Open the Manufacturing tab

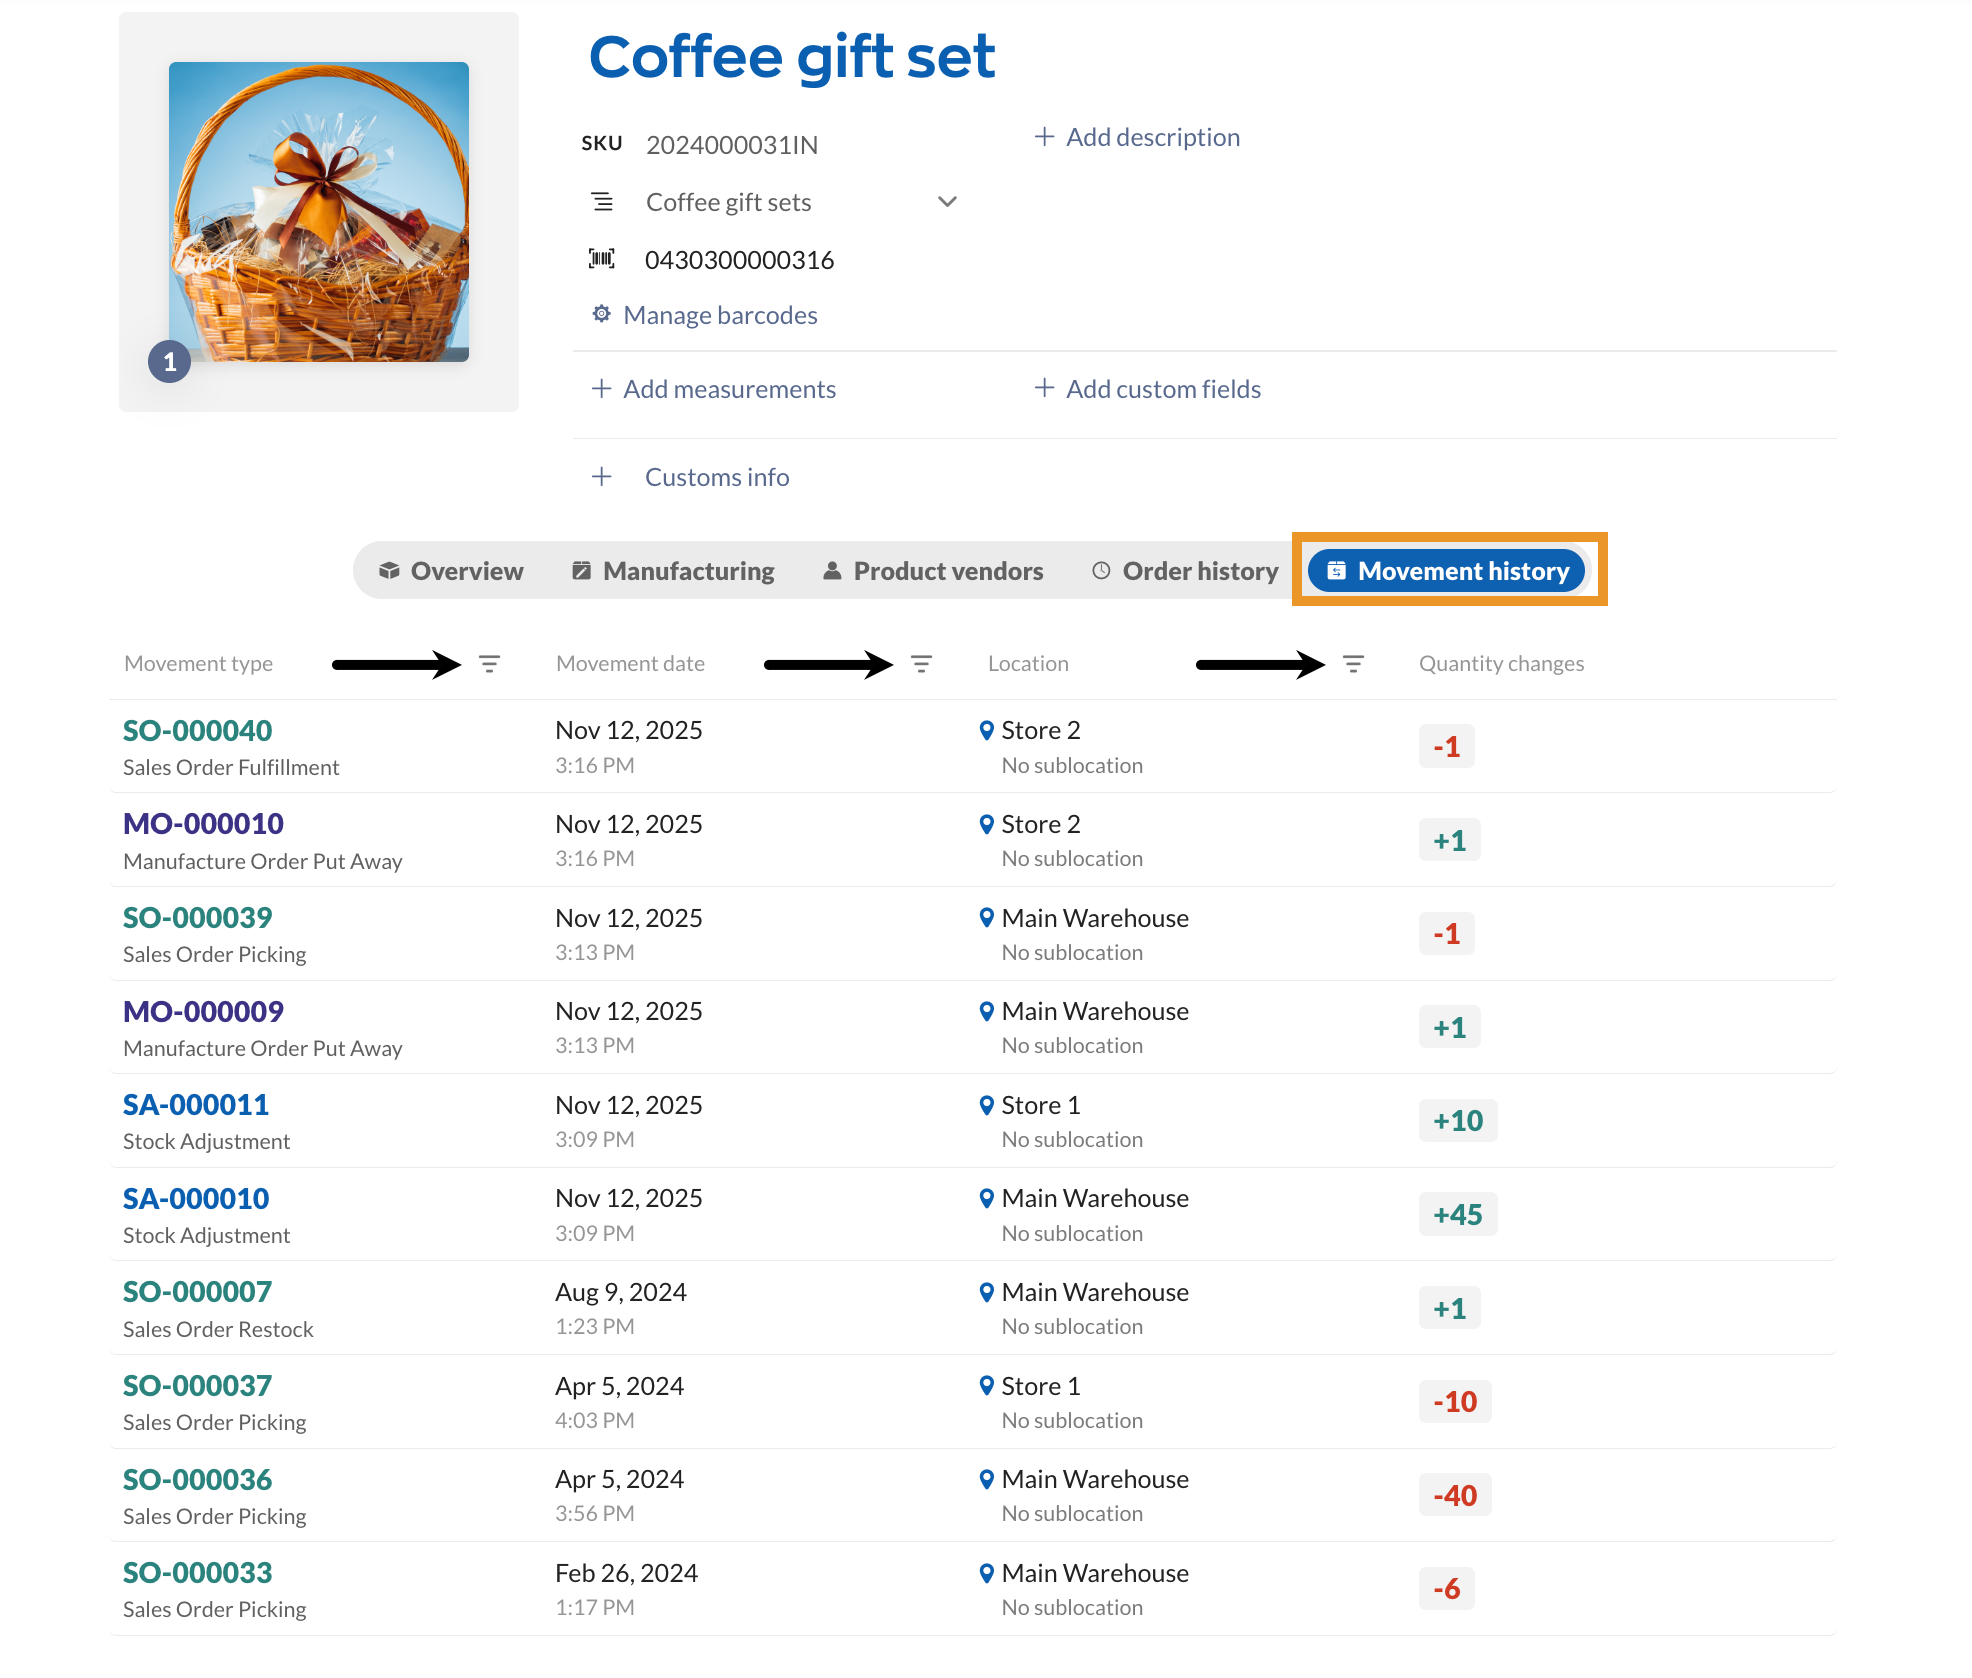coord(673,571)
